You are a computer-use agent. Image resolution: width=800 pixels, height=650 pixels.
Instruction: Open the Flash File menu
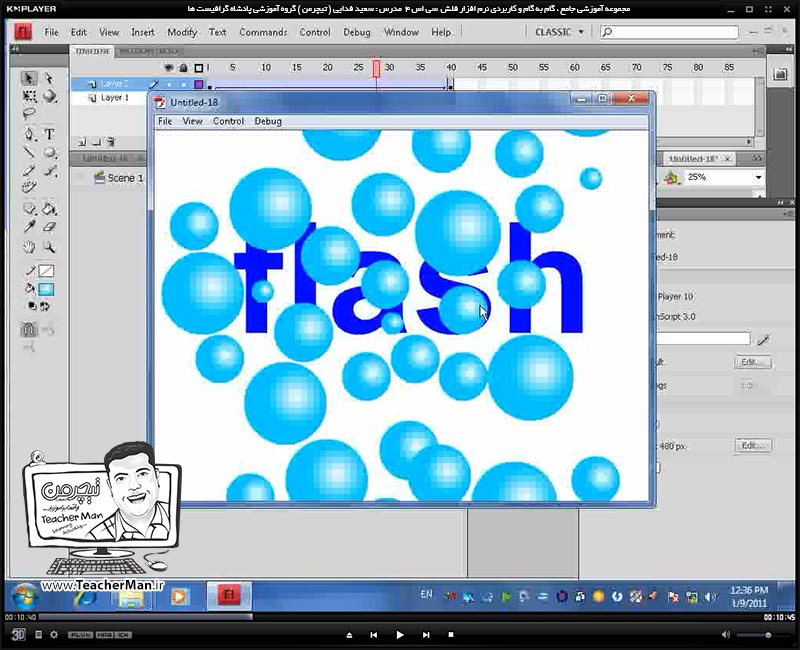52,32
